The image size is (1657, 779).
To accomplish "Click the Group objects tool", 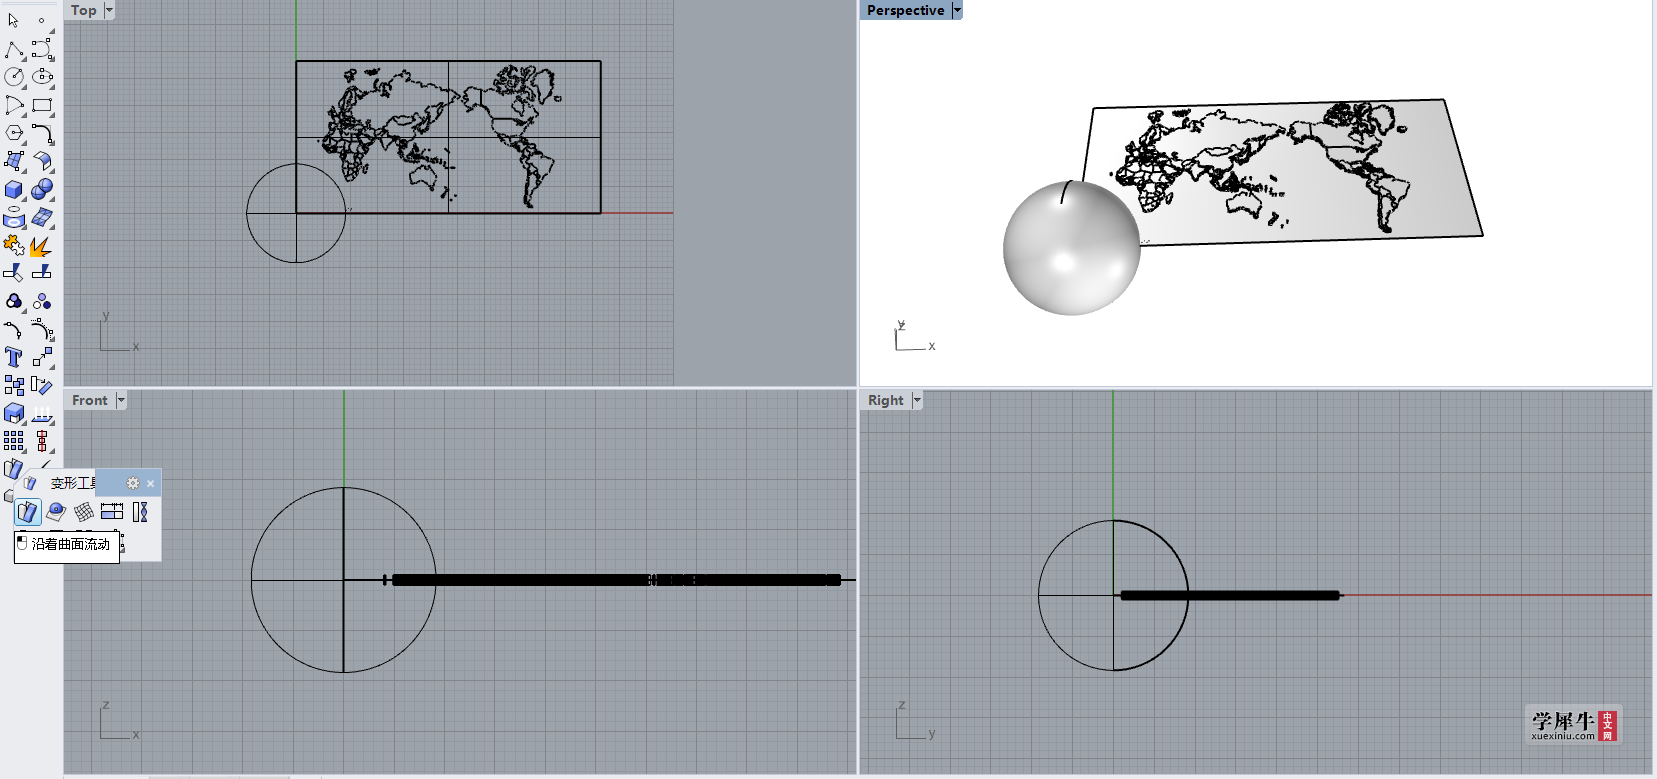I will pyautogui.click(x=13, y=301).
